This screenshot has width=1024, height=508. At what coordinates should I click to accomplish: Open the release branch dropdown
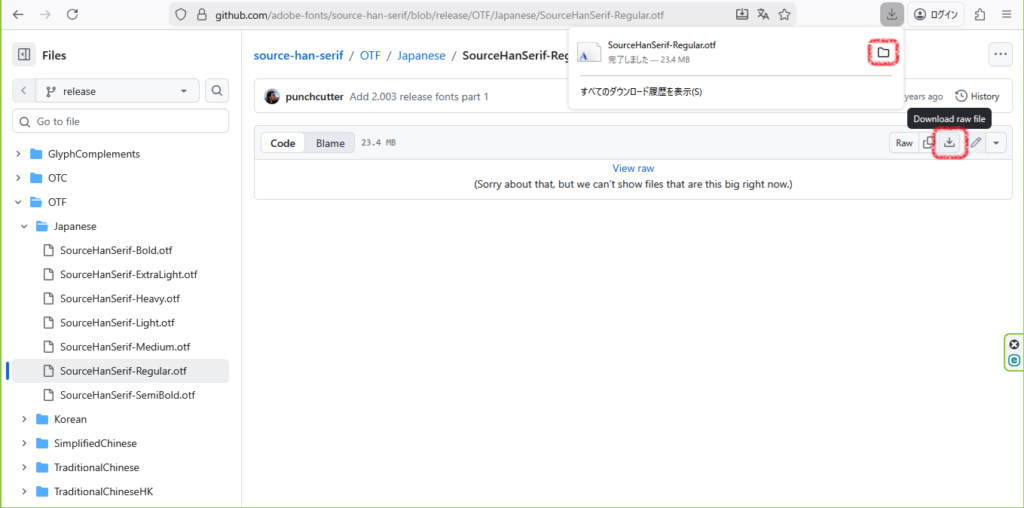click(x=118, y=91)
